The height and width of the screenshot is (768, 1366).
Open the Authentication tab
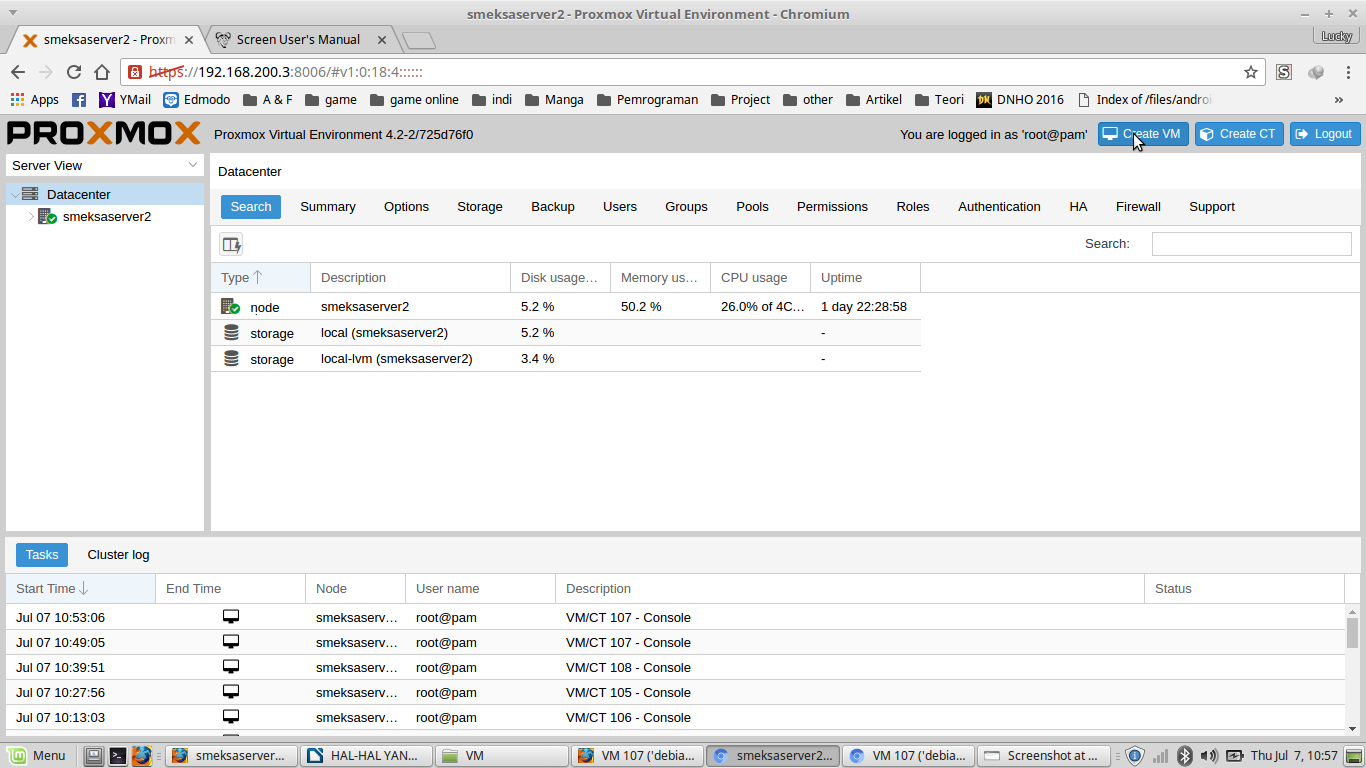pos(999,207)
